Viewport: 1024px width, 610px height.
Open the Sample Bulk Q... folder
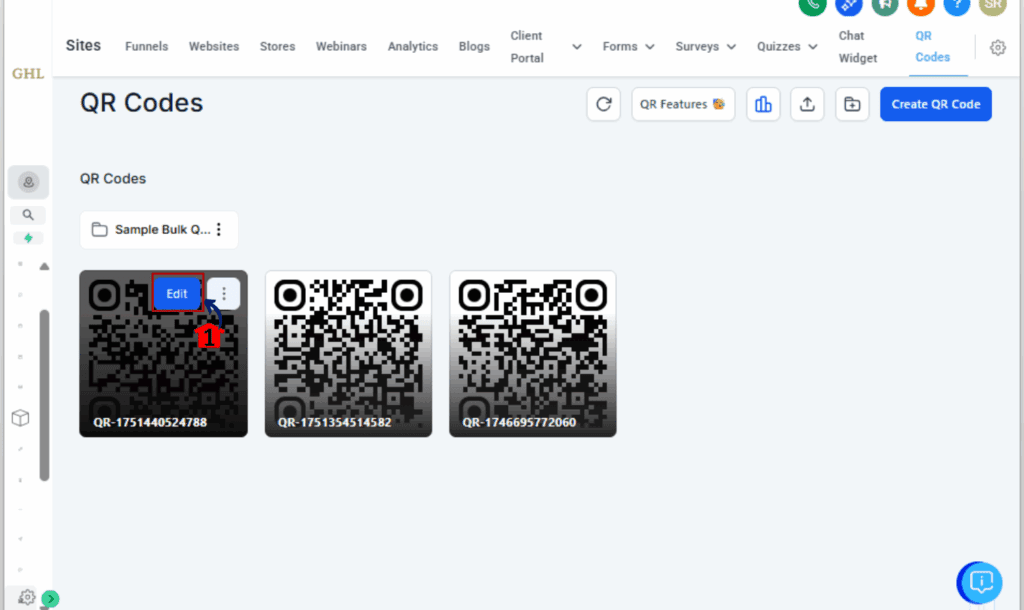click(159, 229)
